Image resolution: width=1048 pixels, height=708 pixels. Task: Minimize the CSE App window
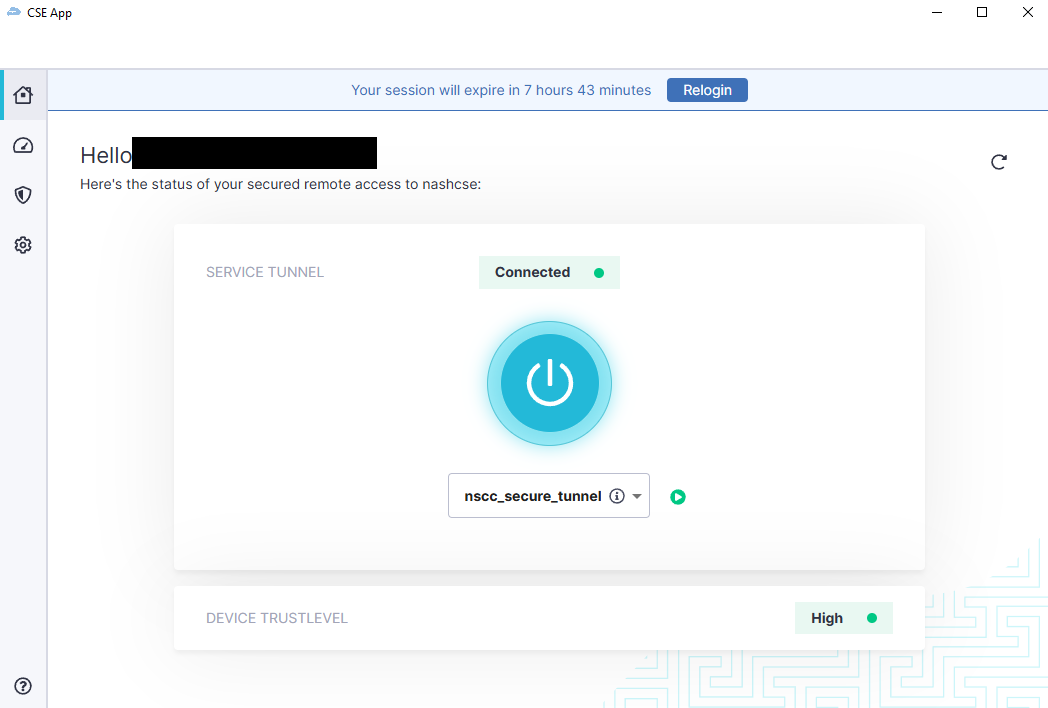[936, 13]
